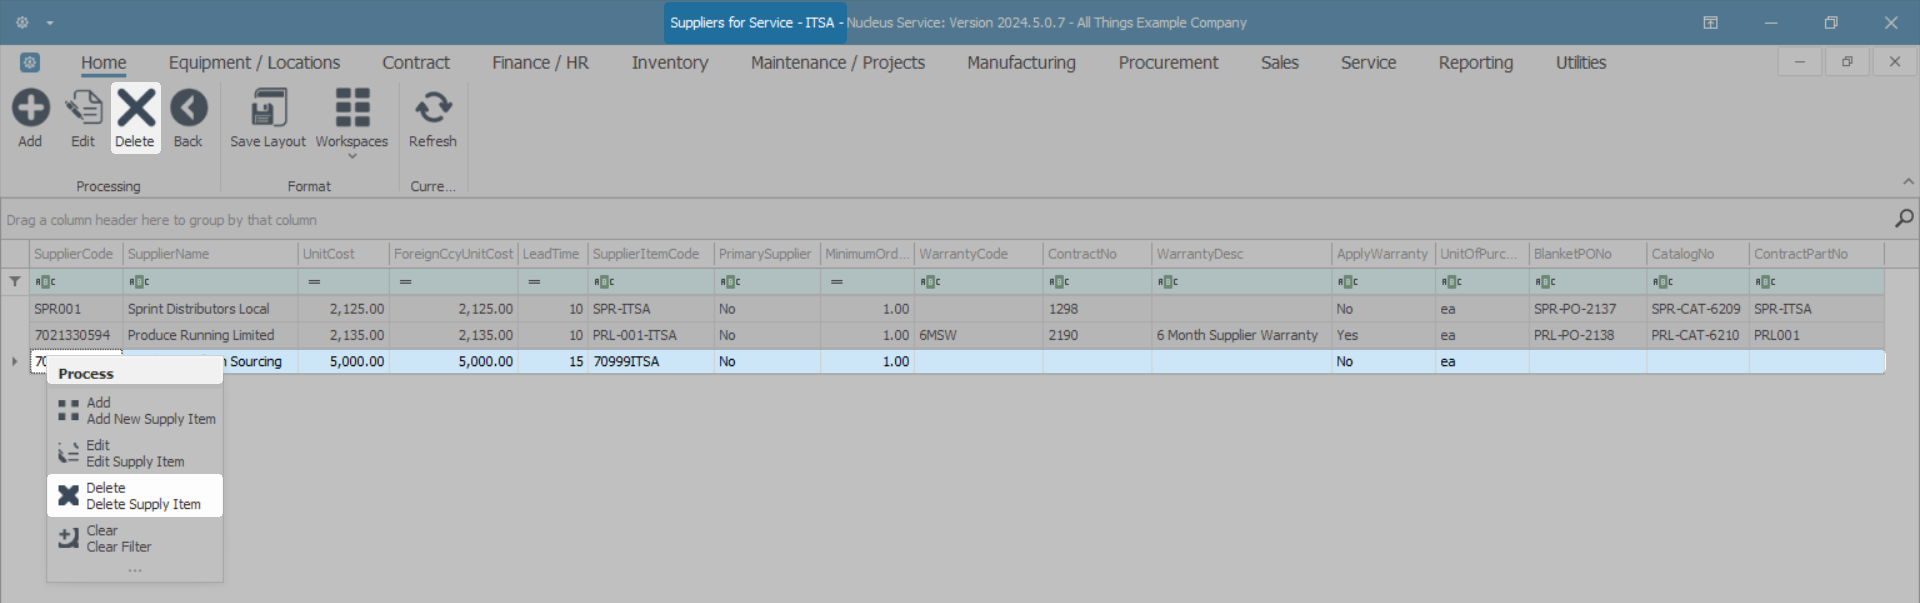The image size is (1920, 603).
Task: Collapse the ribbon with the chevron
Action: click(1908, 182)
